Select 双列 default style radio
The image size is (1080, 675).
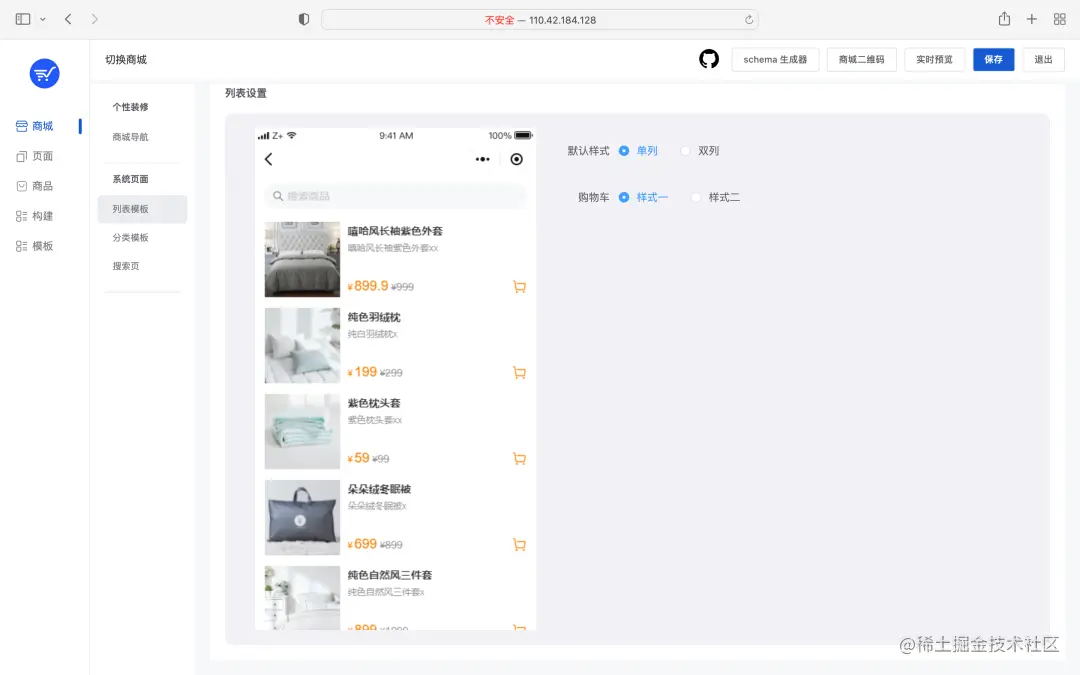click(685, 151)
